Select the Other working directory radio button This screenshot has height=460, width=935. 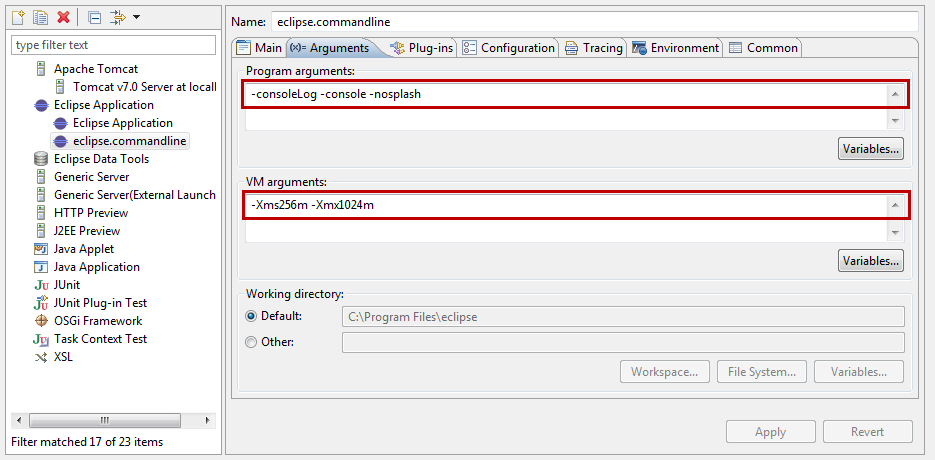251,342
